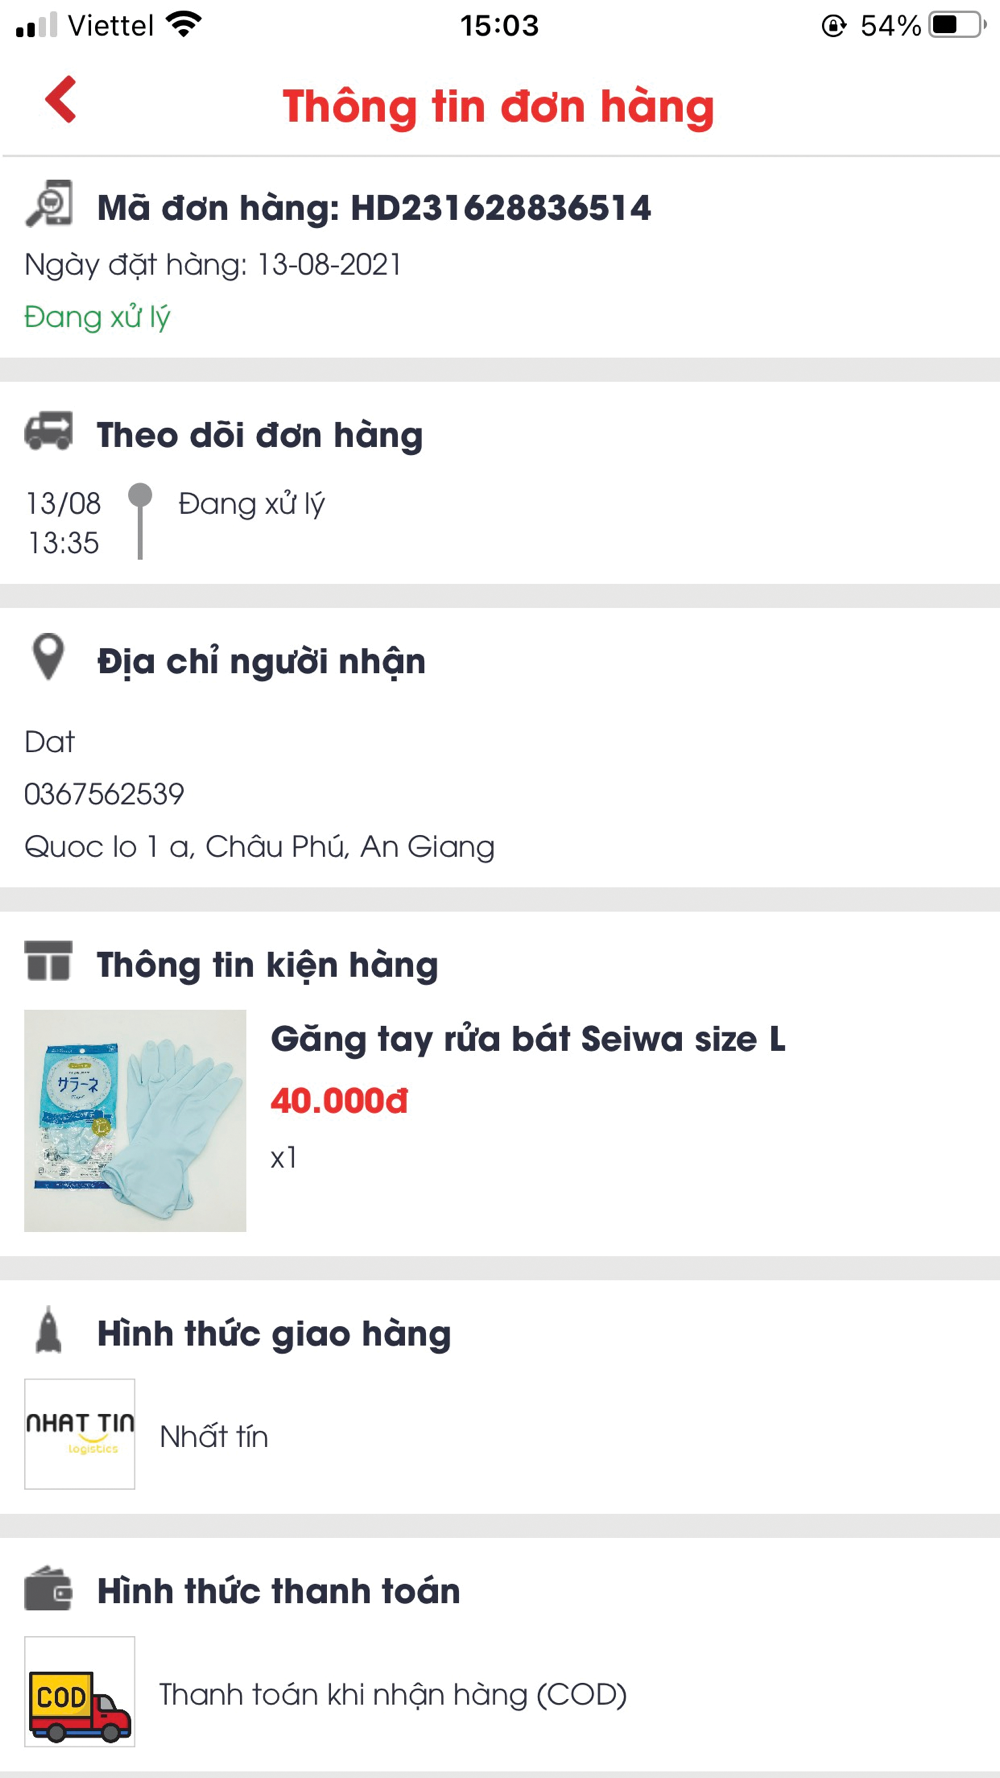Tap the package box icon
The height and width of the screenshot is (1778, 1000).
(x=48, y=961)
